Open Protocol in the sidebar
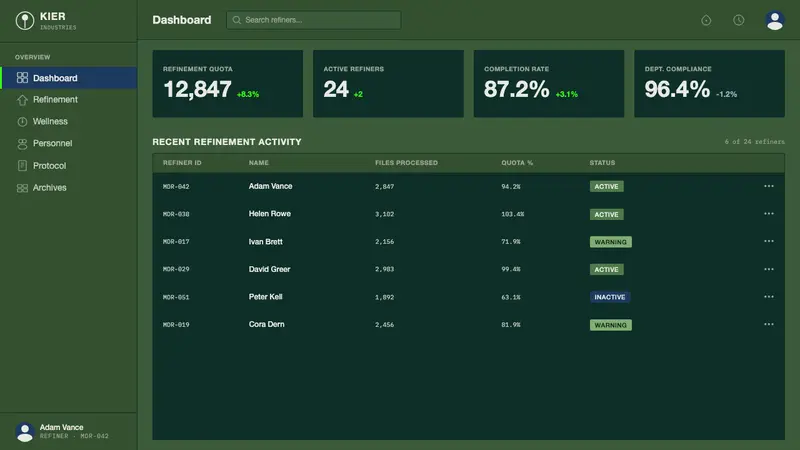The height and width of the screenshot is (450, 800). 69,166
